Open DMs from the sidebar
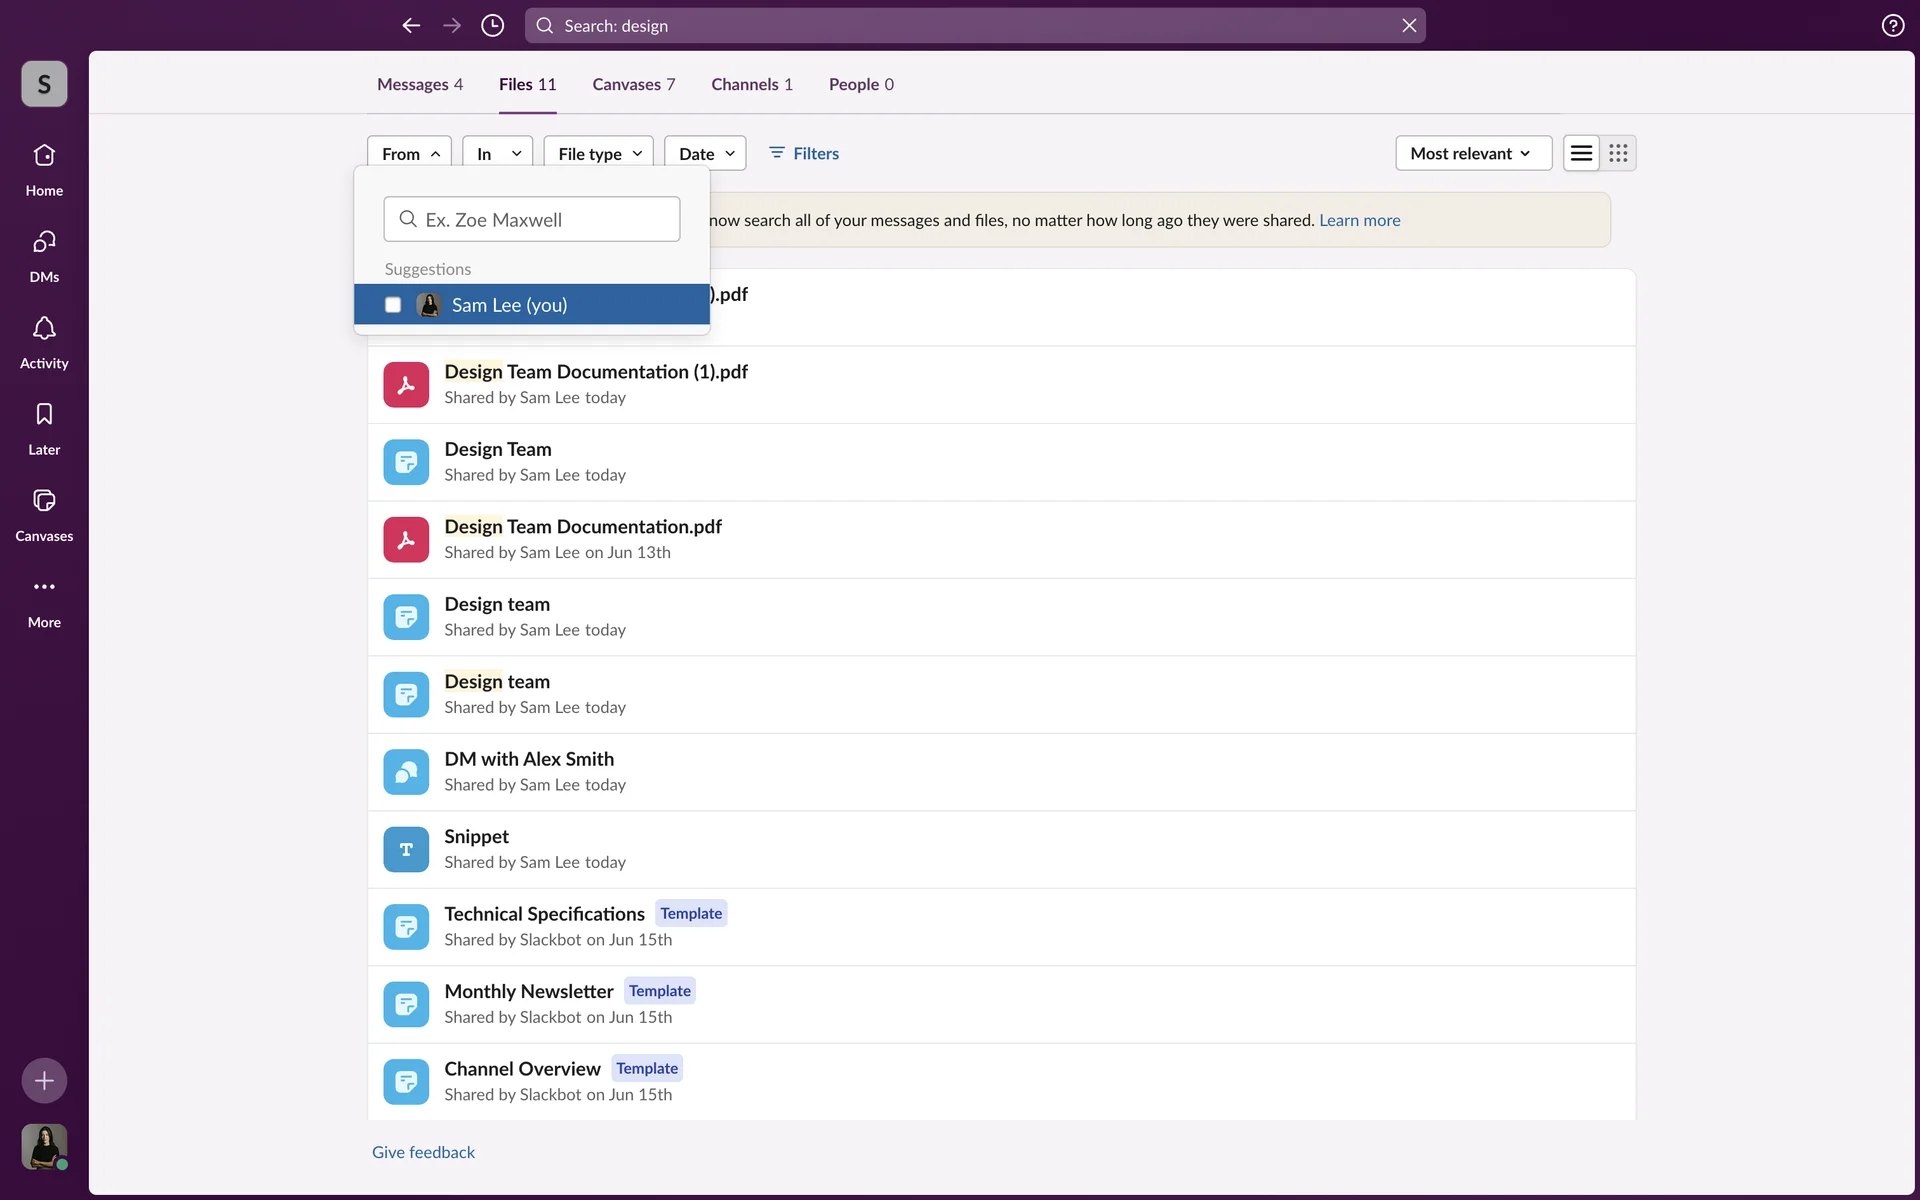The image size is (1920, 1200). coord(44,242)
